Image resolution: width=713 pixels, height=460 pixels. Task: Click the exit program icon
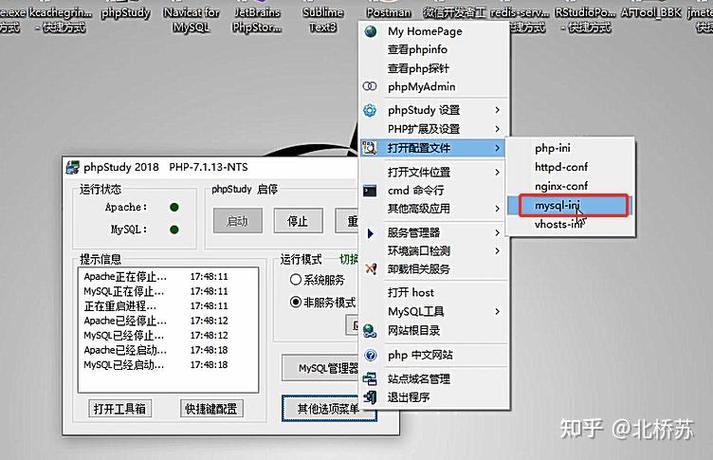click(370, 397)
